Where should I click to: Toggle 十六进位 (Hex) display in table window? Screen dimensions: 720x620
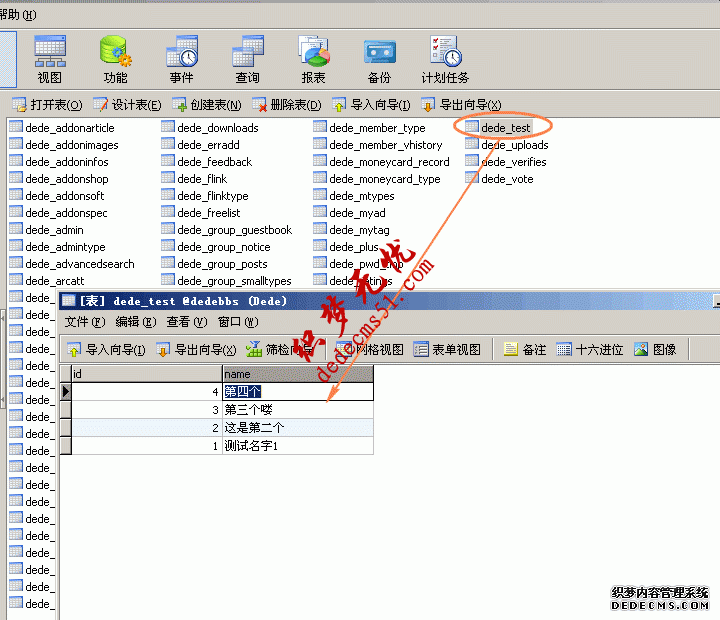pos(590,349)
